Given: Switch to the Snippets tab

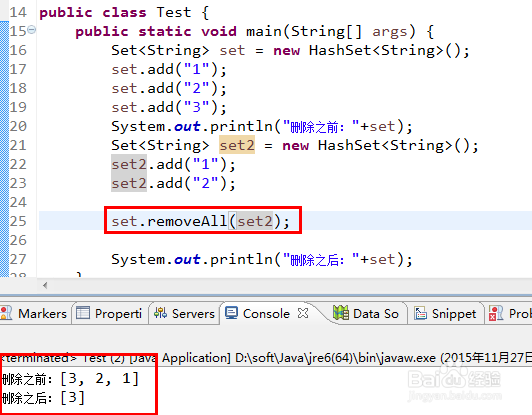Looking at the screenshot, I should point(445,313).
